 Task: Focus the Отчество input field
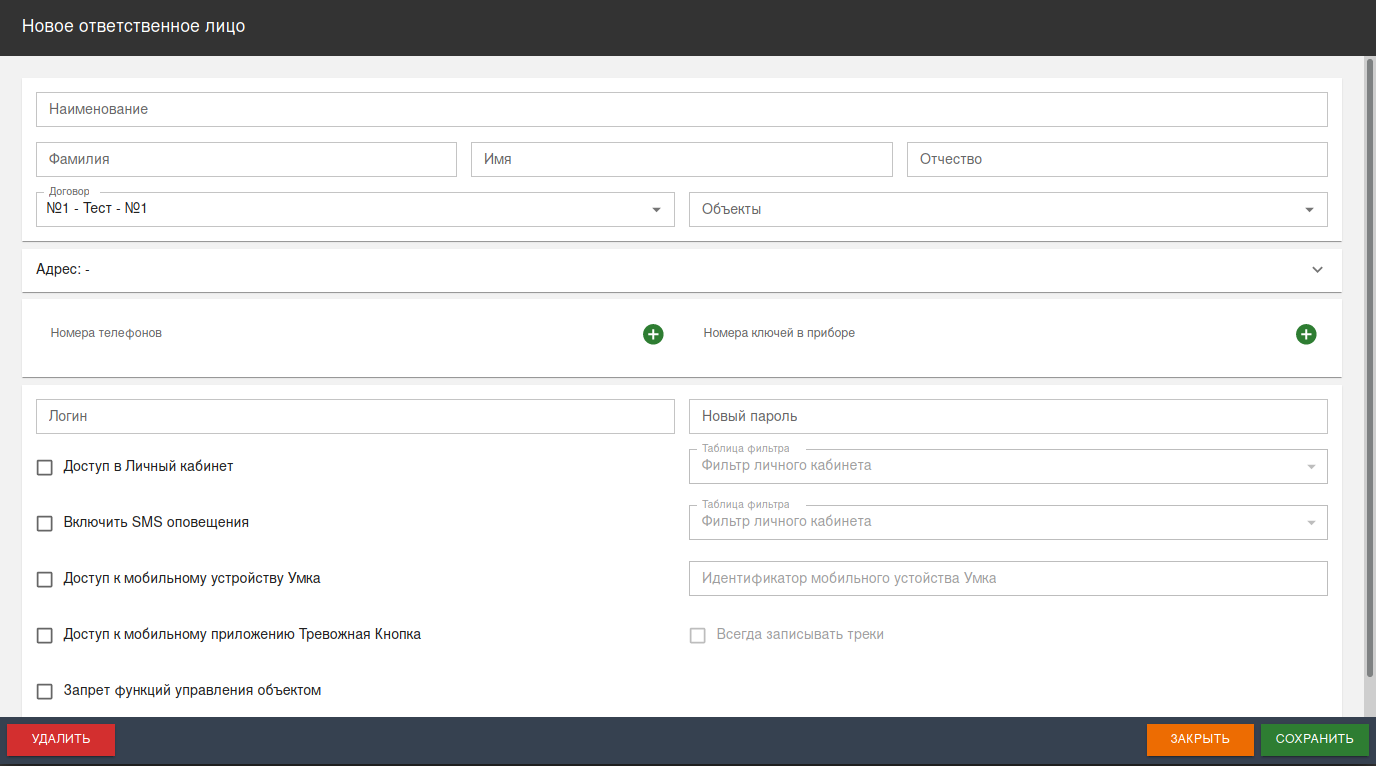click(1117, 159)
